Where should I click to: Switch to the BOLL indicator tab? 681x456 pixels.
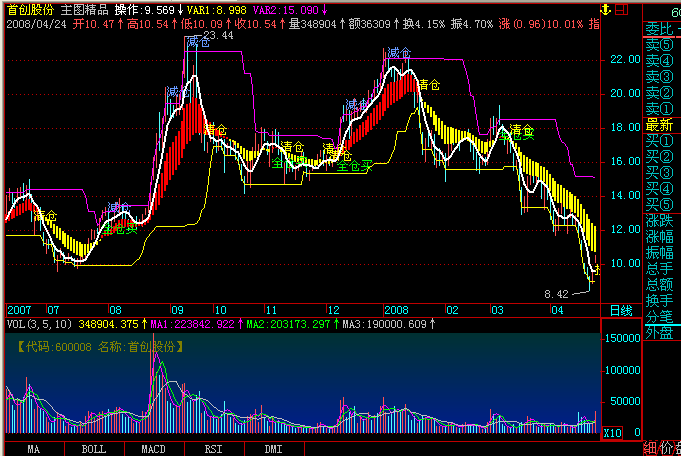(x=94, y=449)
